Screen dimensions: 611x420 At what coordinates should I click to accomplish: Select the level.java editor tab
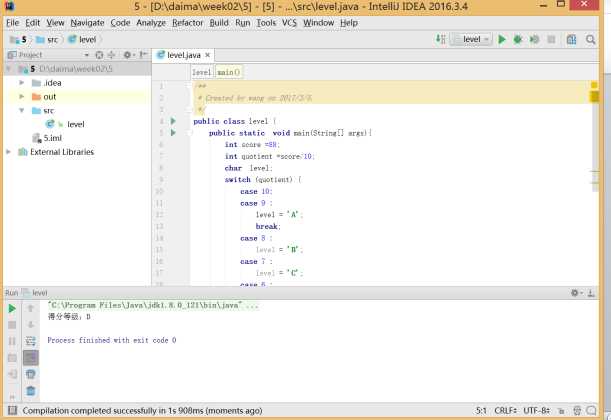point(184,55)
